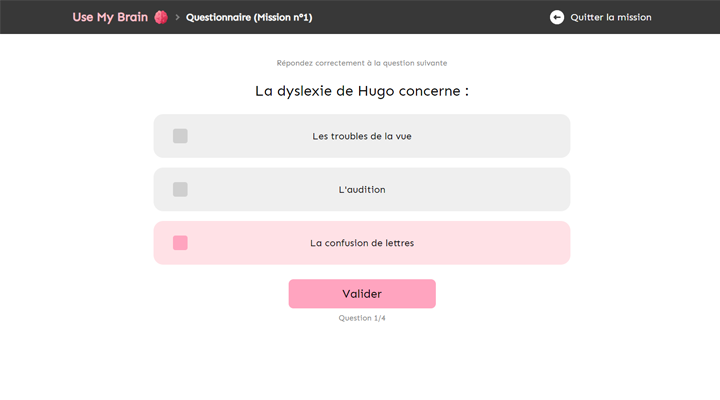Tick the "Les troubles de la vue" checkbox
720x400 pixels.
[x=180, y=136]
